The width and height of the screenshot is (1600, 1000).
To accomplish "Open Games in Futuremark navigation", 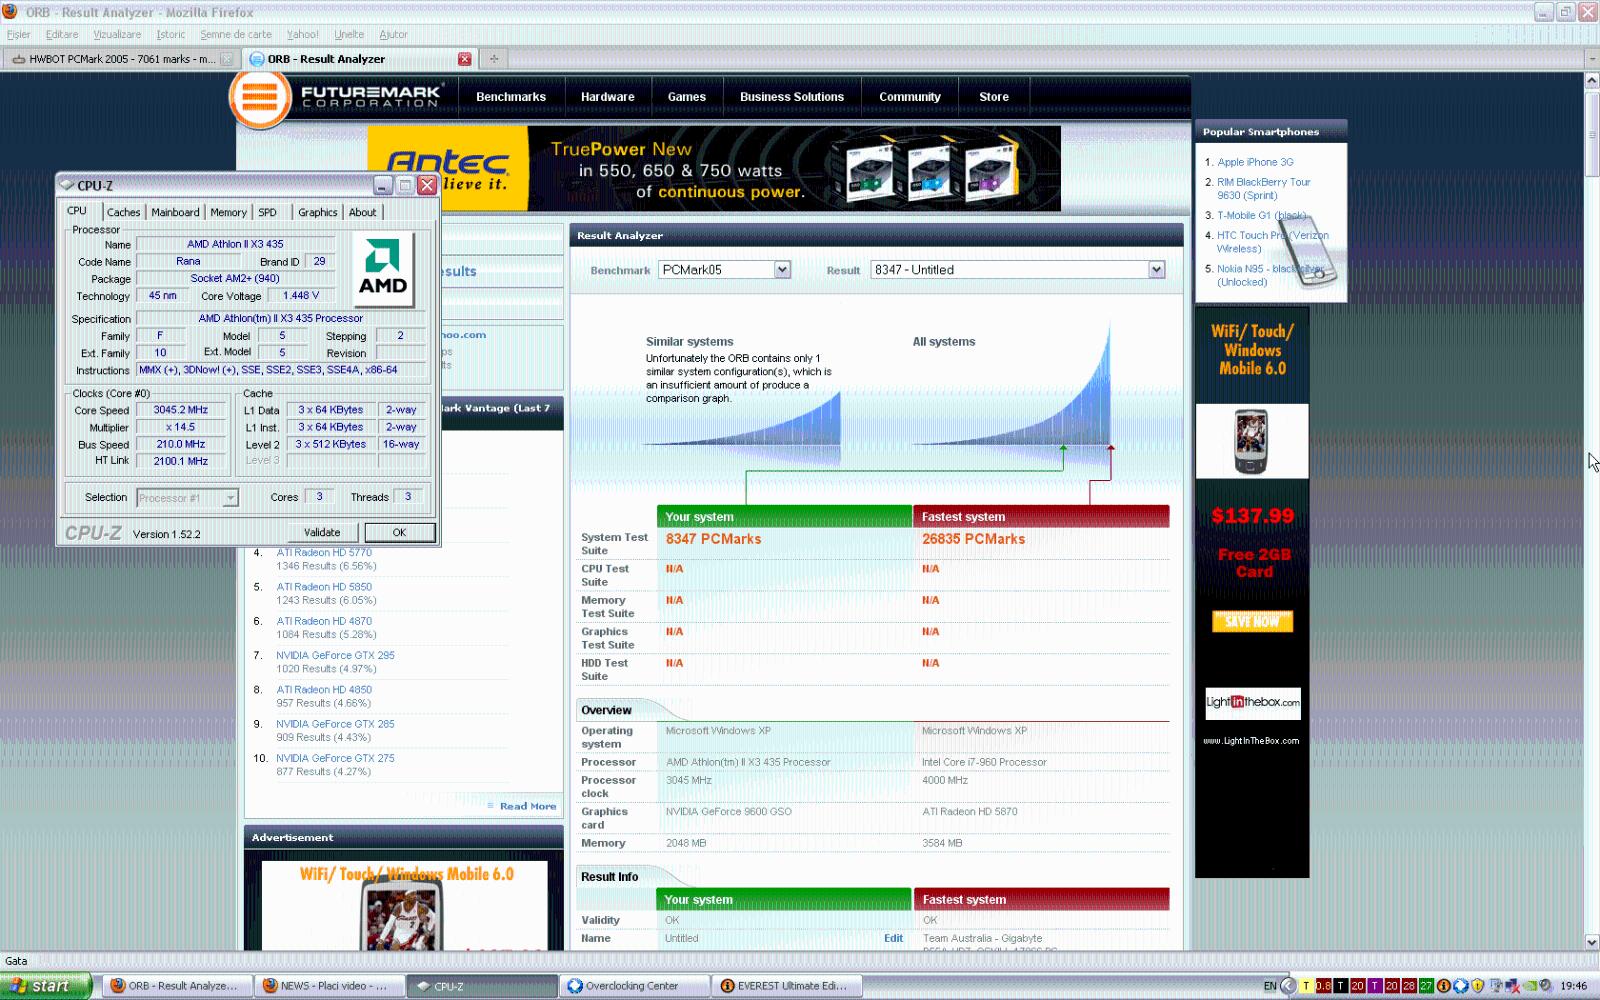I will click(x=686, y=97).
